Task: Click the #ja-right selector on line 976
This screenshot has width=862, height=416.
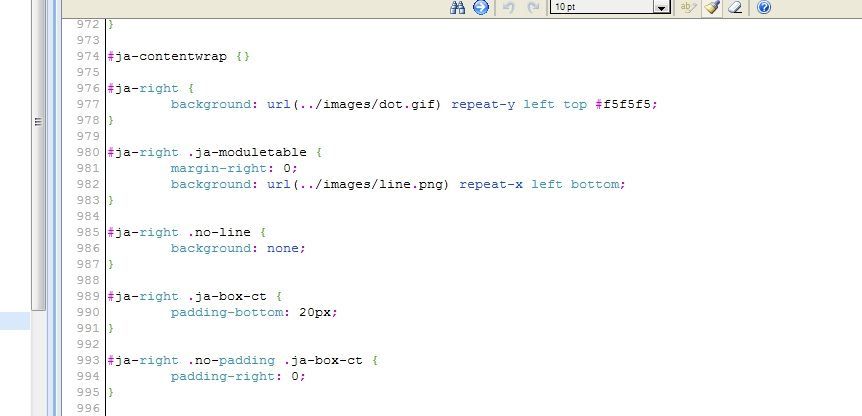Action: [x=143, y=88]
